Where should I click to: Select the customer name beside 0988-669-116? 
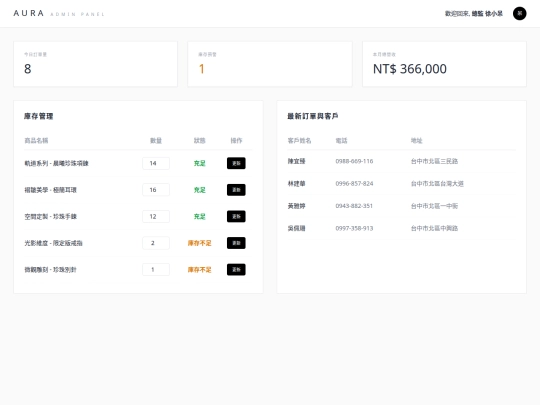click(297, 161)
